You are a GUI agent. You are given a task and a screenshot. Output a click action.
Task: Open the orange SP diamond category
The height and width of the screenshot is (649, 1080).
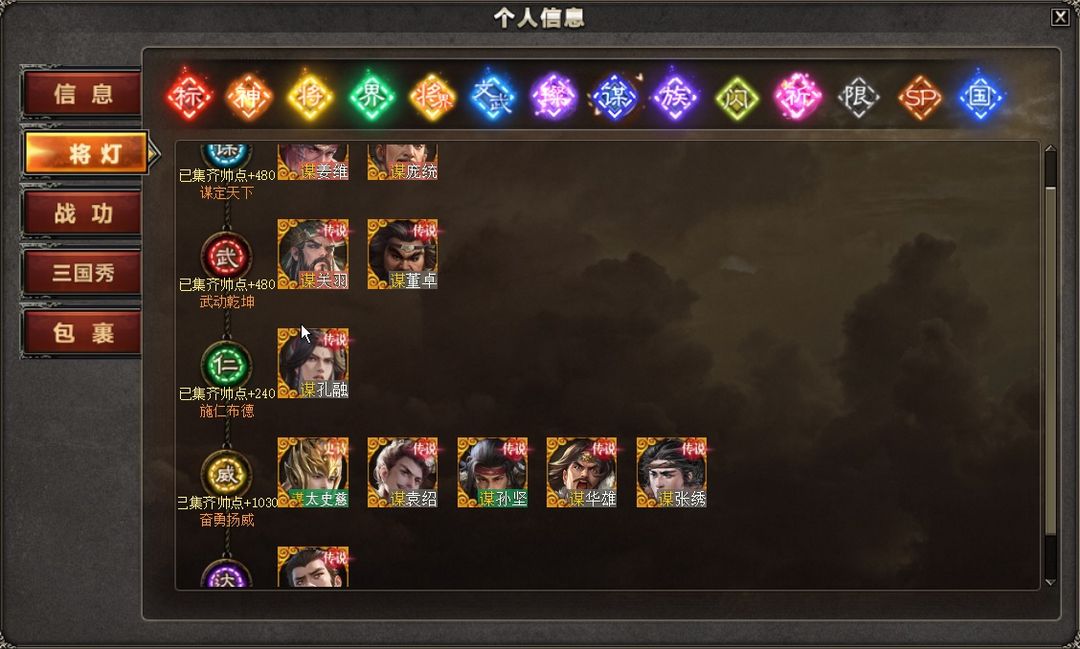click(x=920, y=96)
